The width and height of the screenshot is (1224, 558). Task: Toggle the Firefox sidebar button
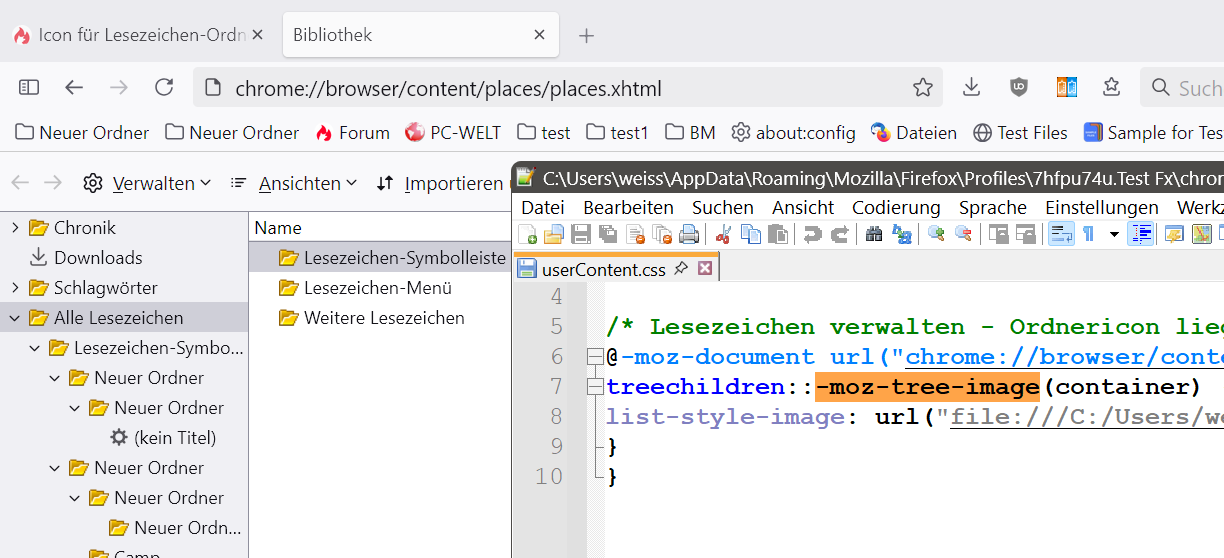pyautogui.click(x=29, y=88)
